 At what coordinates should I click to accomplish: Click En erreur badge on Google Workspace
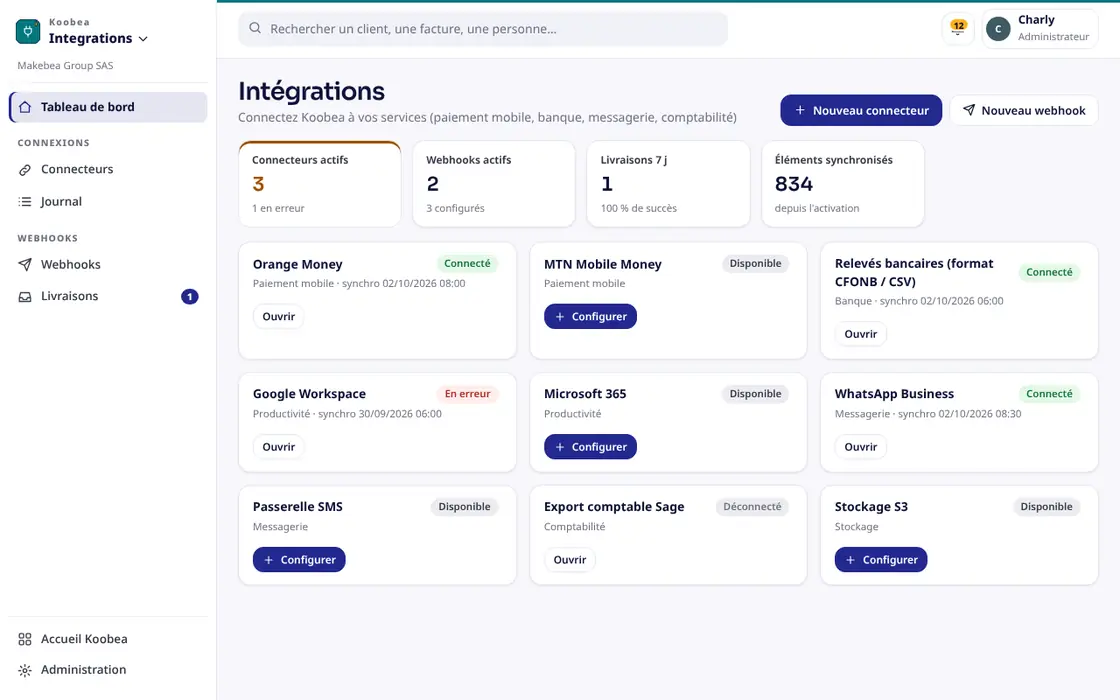[x=467, y=394]
